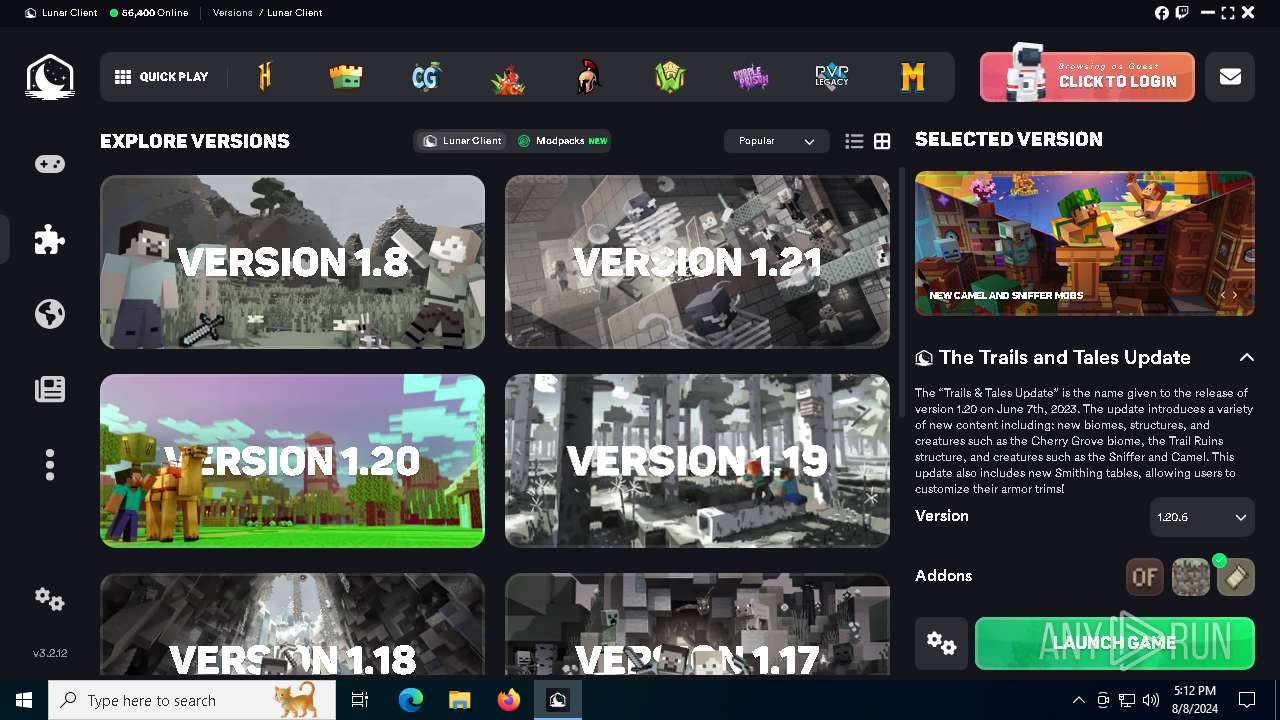The image size is (1280, 720).
Task: Open the Windows notification center
Action: tap(1247, 700)
